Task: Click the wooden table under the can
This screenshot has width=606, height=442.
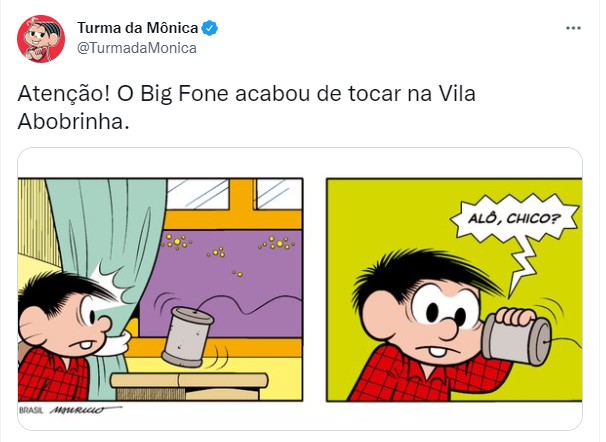Action: pyautogui.click(x=189, y=386)
